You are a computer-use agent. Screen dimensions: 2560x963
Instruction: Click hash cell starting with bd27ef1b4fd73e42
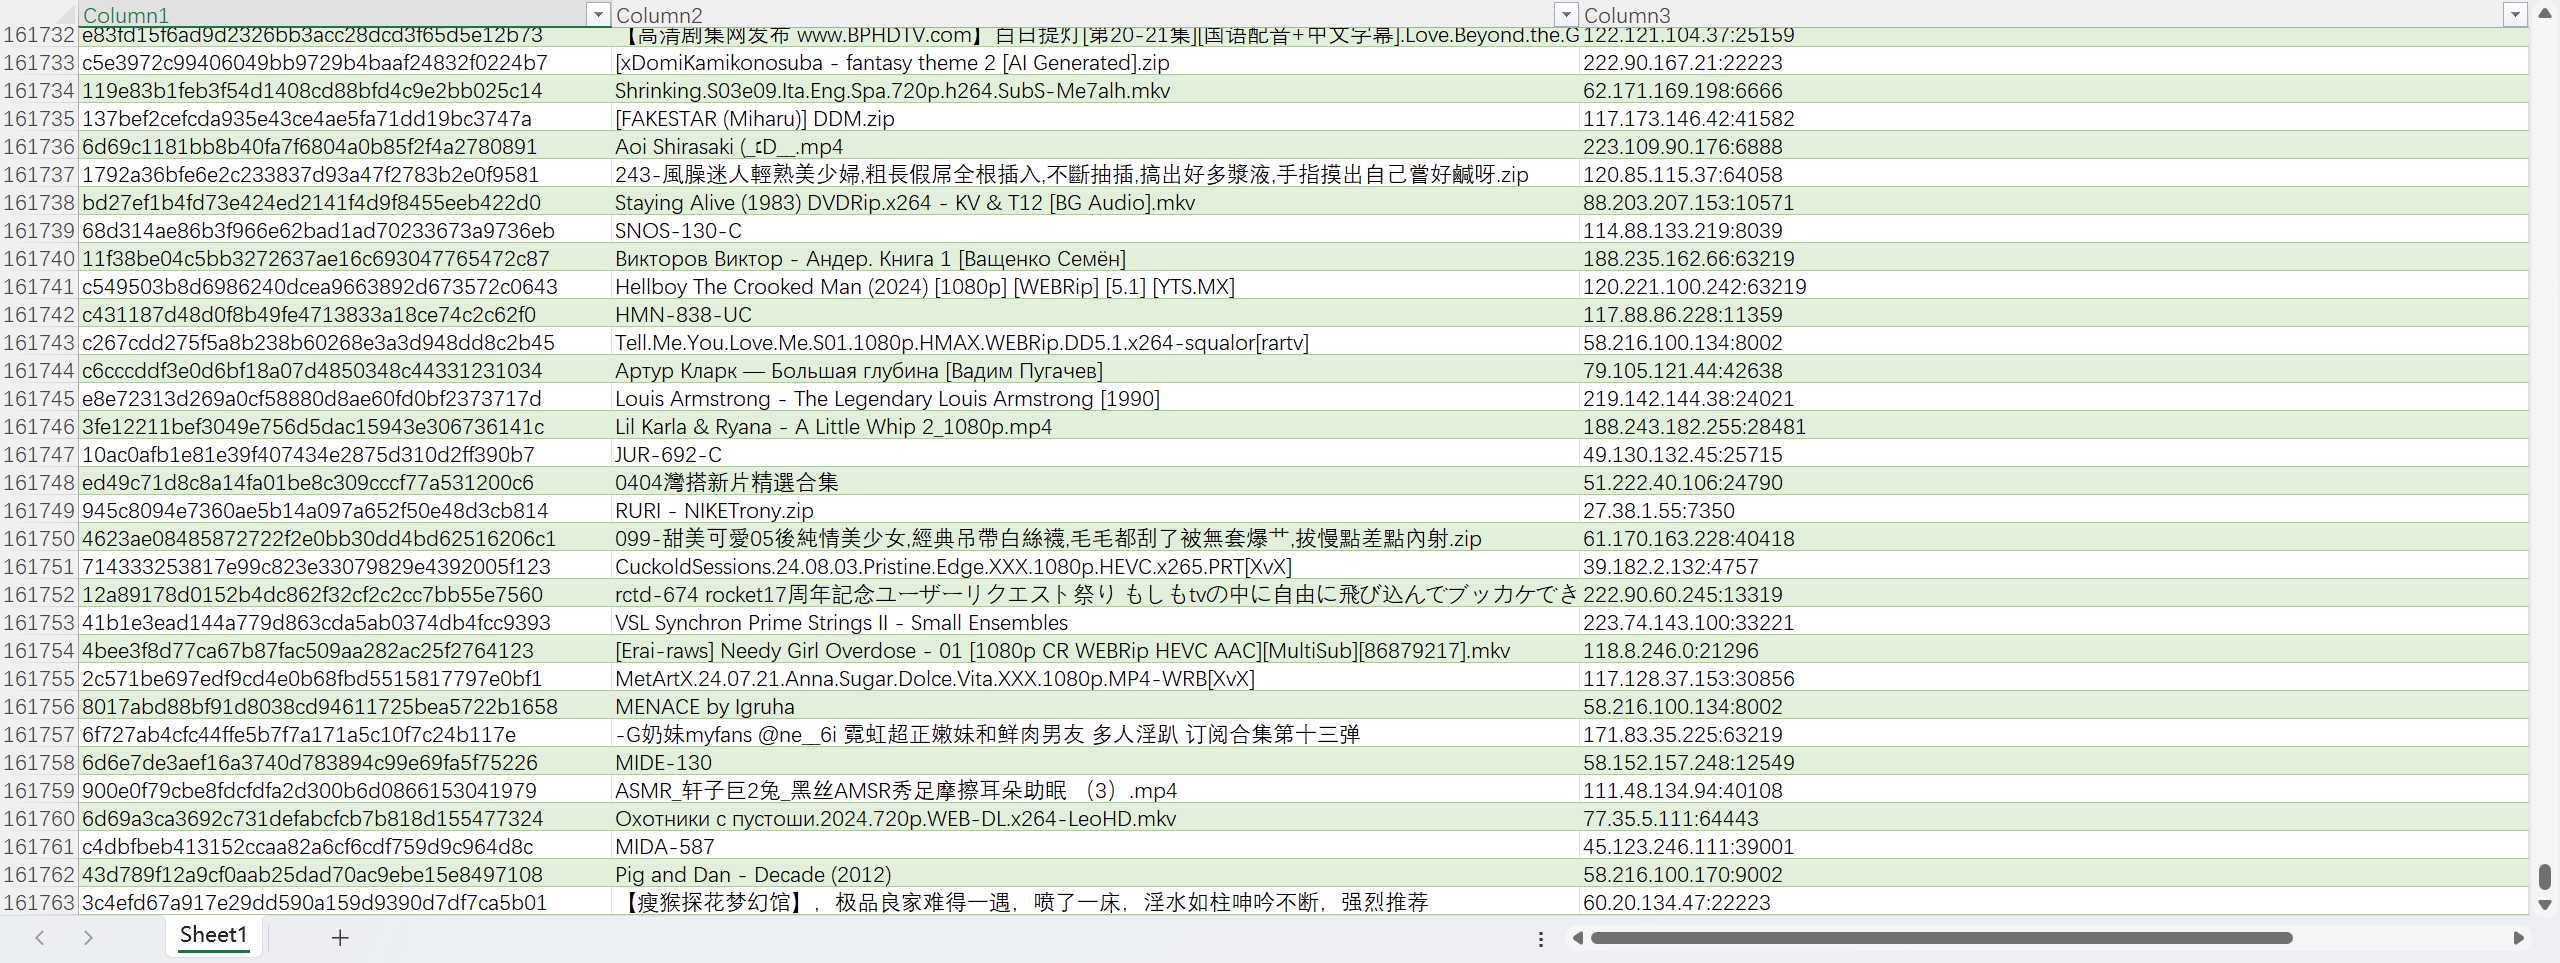(x=345, y=202)
